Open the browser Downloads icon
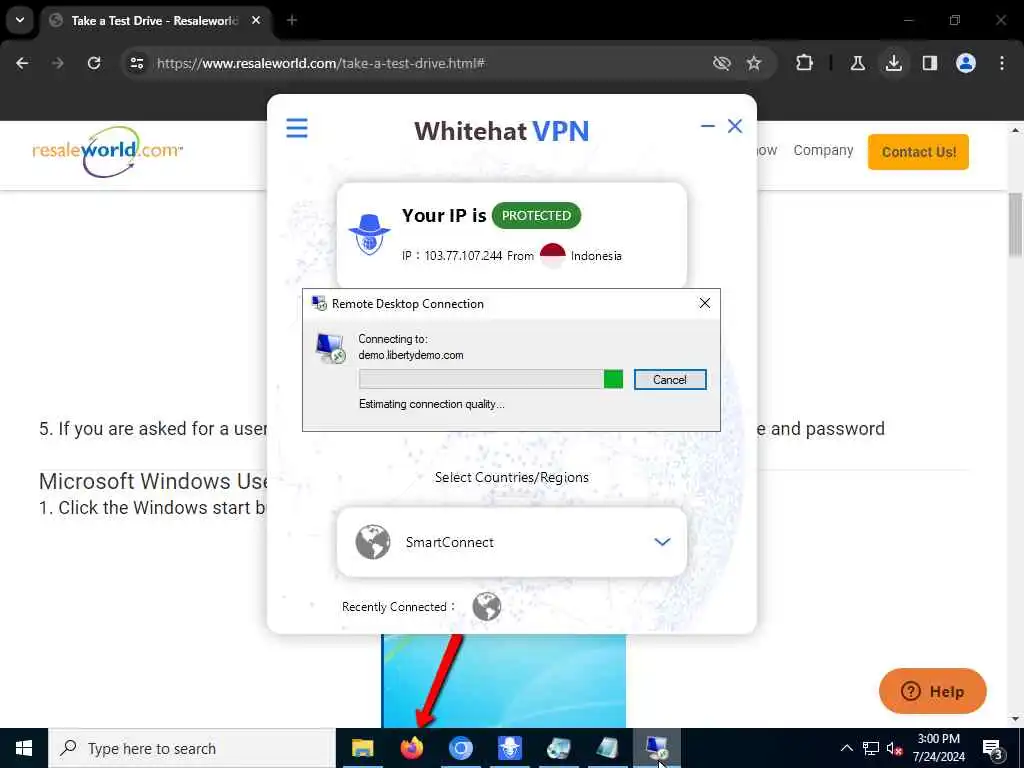1024x768 pixels. coord(893,63)
